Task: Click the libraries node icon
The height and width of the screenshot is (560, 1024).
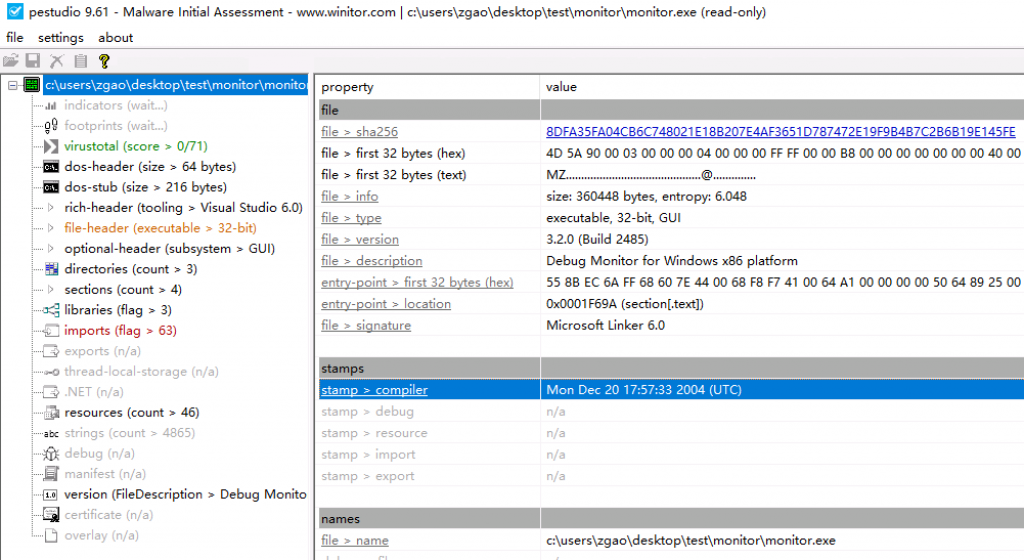Action: point(52,310)
